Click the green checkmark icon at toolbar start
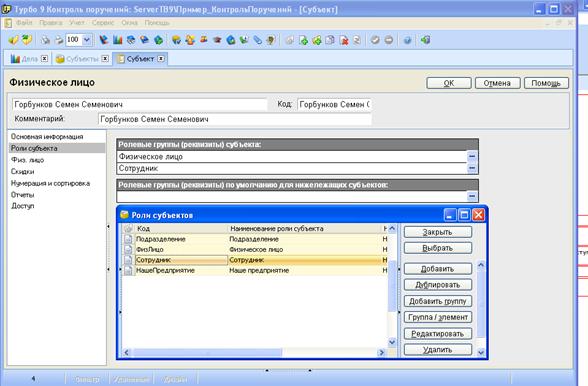588x386 pixels. click(14, 40)
